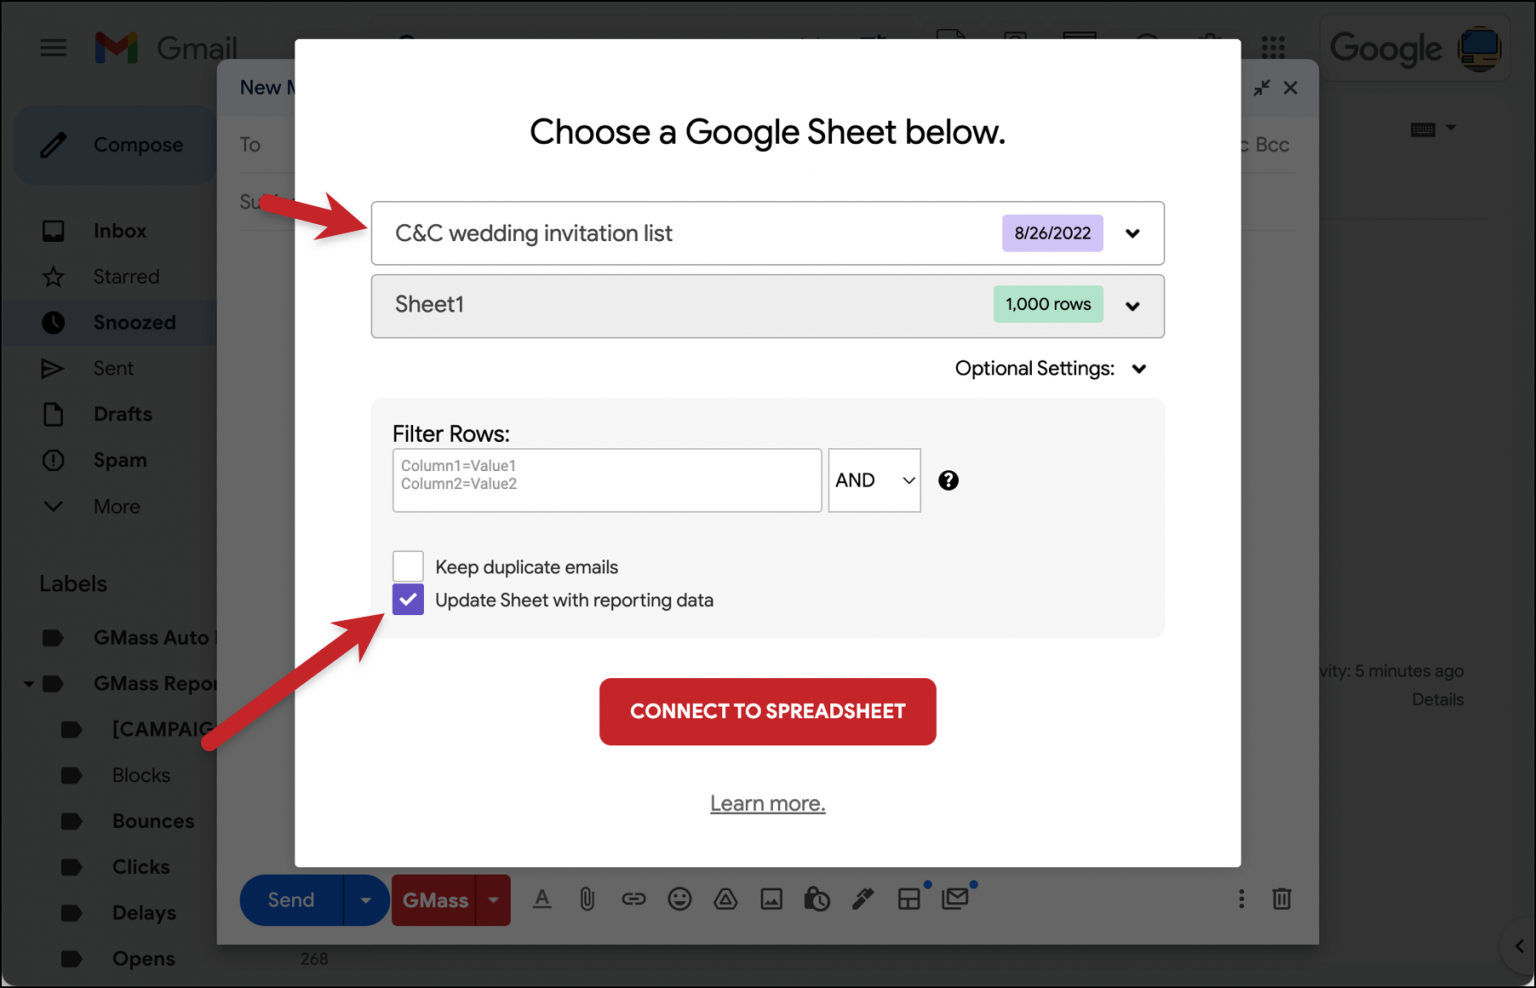The width and height of the screenshot is (1536, 988).
Task: Click the discard draft trash icon
Action: [1281, 899]
